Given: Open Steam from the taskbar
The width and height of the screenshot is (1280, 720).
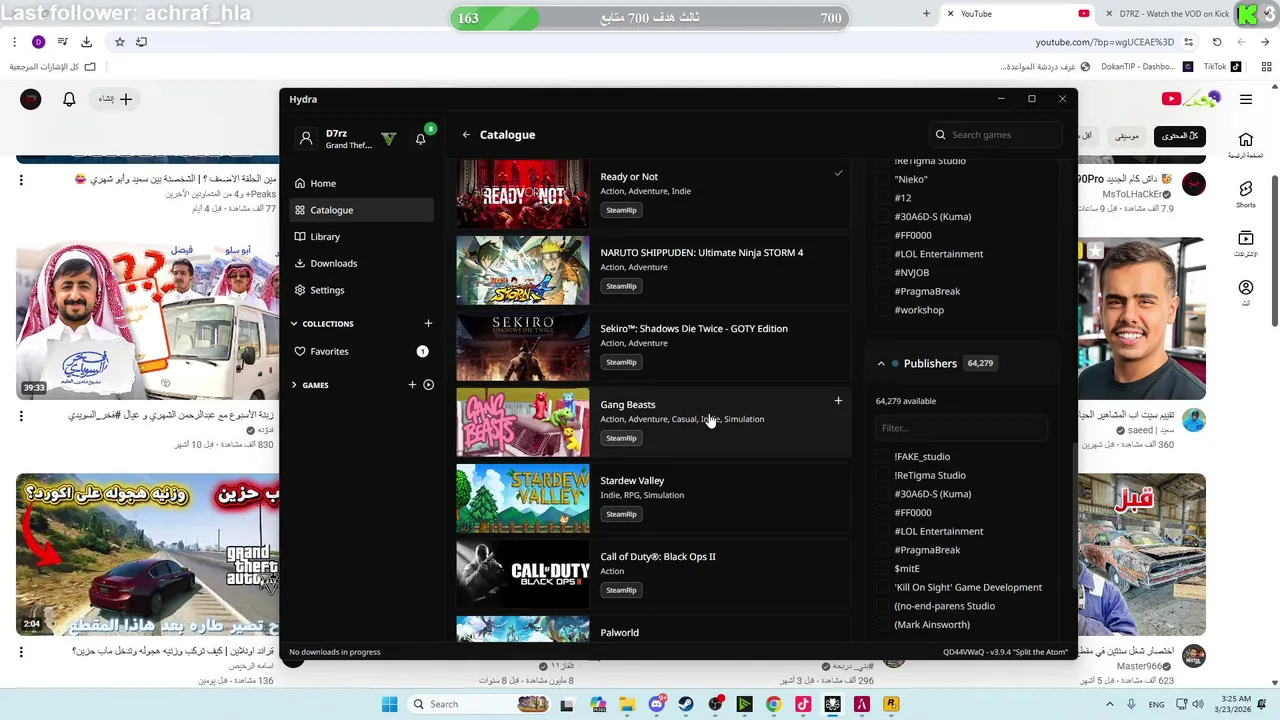Looking at the screenshot, I should [686, 704].
